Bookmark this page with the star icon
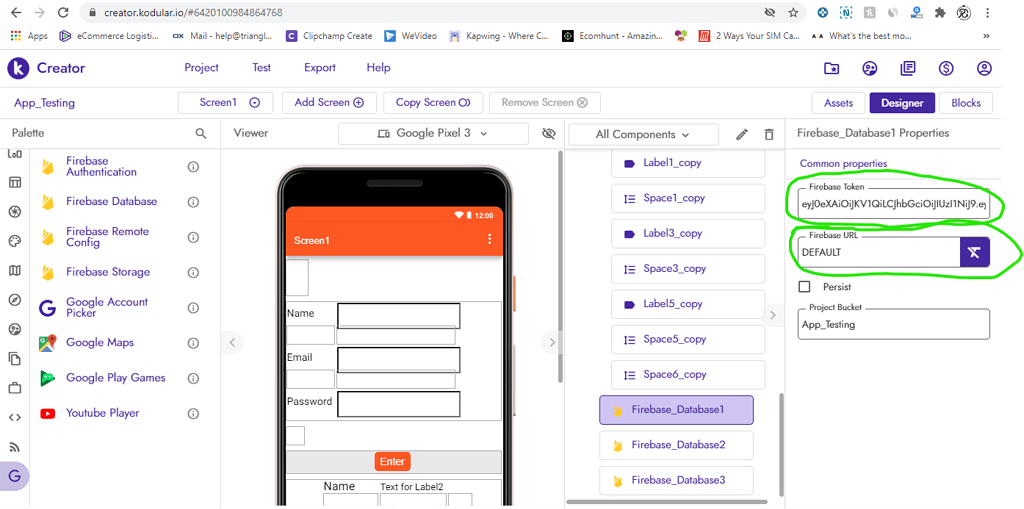 793,12
